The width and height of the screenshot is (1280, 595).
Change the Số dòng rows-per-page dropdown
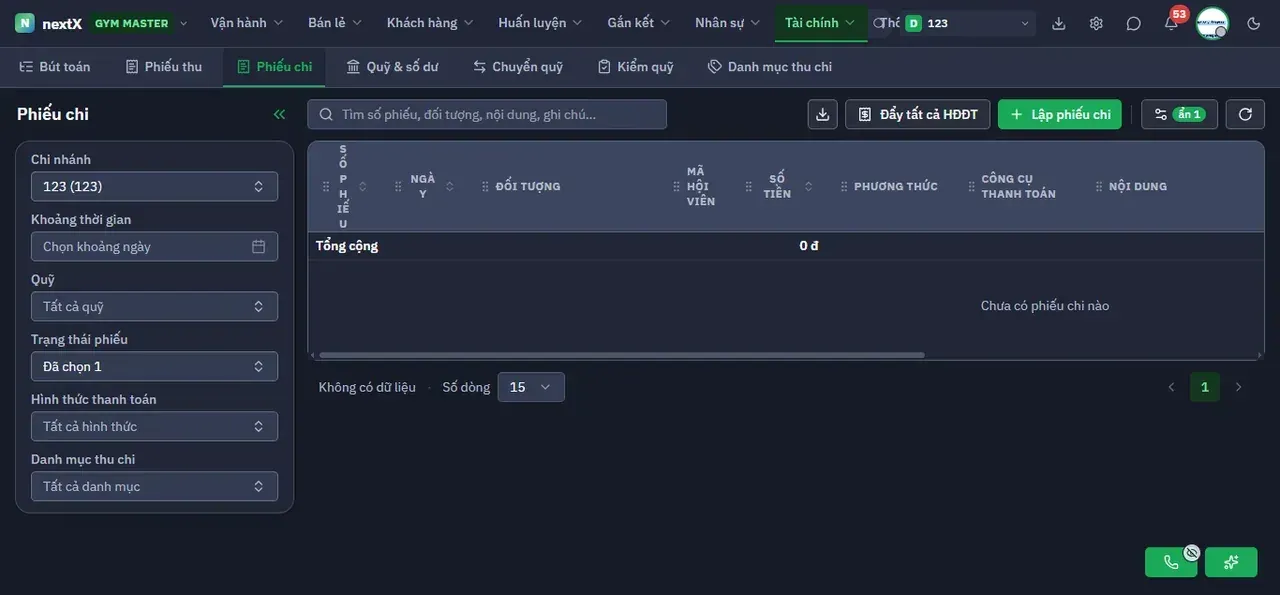tap(531, 387)
